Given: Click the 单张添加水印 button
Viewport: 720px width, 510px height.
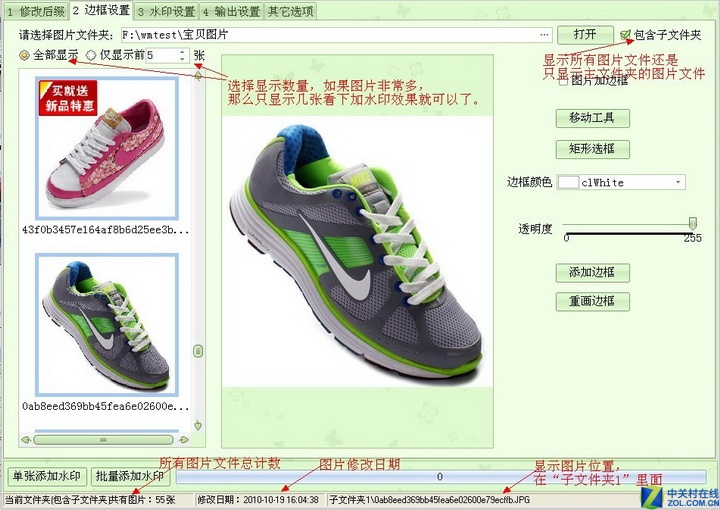Looking at the screenshot, I should pos(46,476).
